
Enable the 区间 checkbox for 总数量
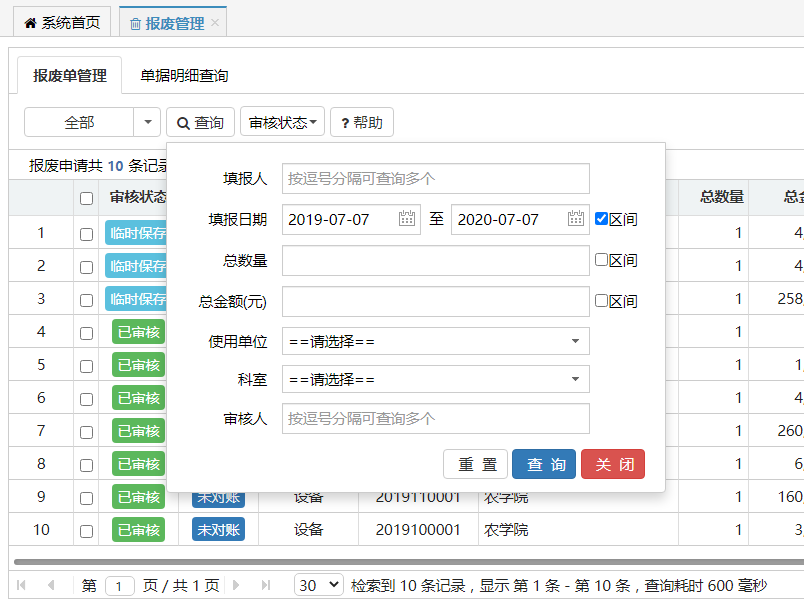pyautogui.click(x=601, y=260)
